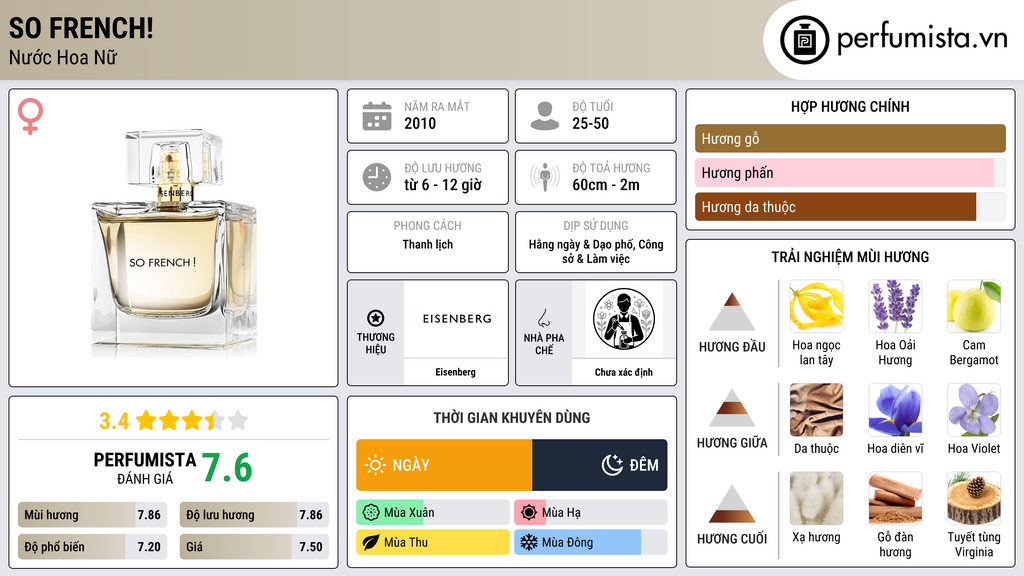Click the clock icon beside Độ lưu hương
Screen dimensions: 1024x576
tap(377, 177)
